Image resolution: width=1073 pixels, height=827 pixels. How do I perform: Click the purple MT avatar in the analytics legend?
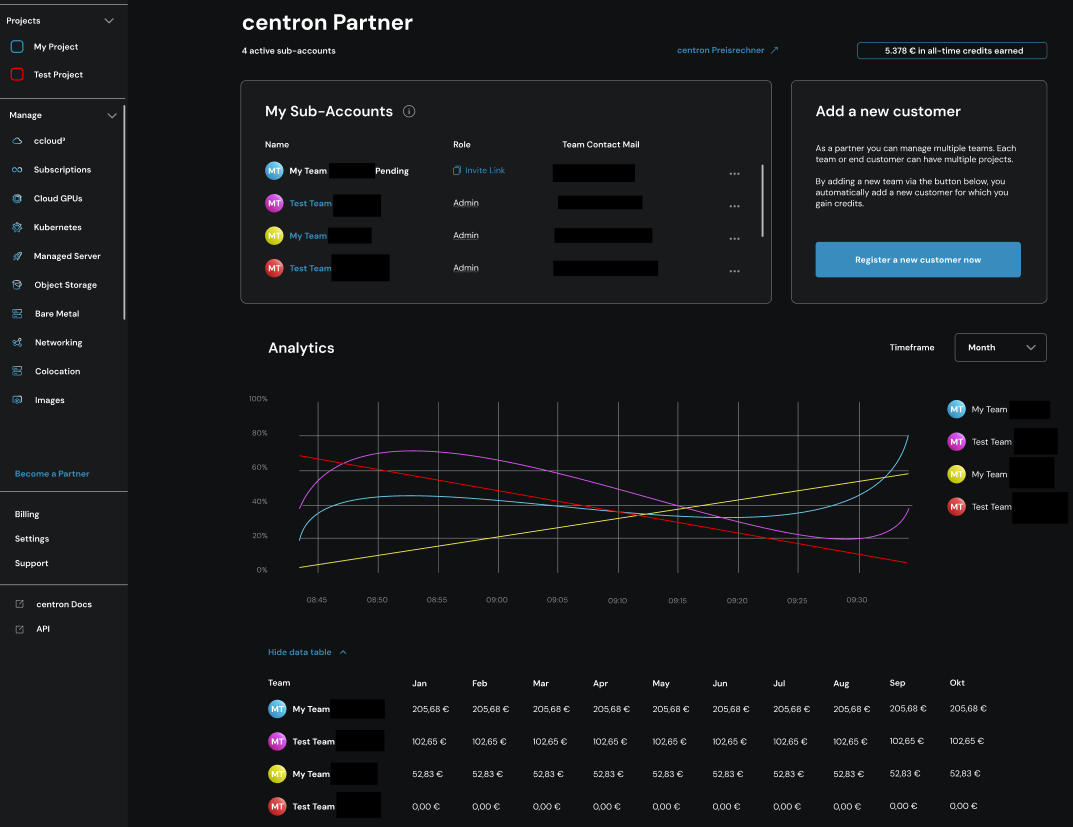[x=957, y=442]
